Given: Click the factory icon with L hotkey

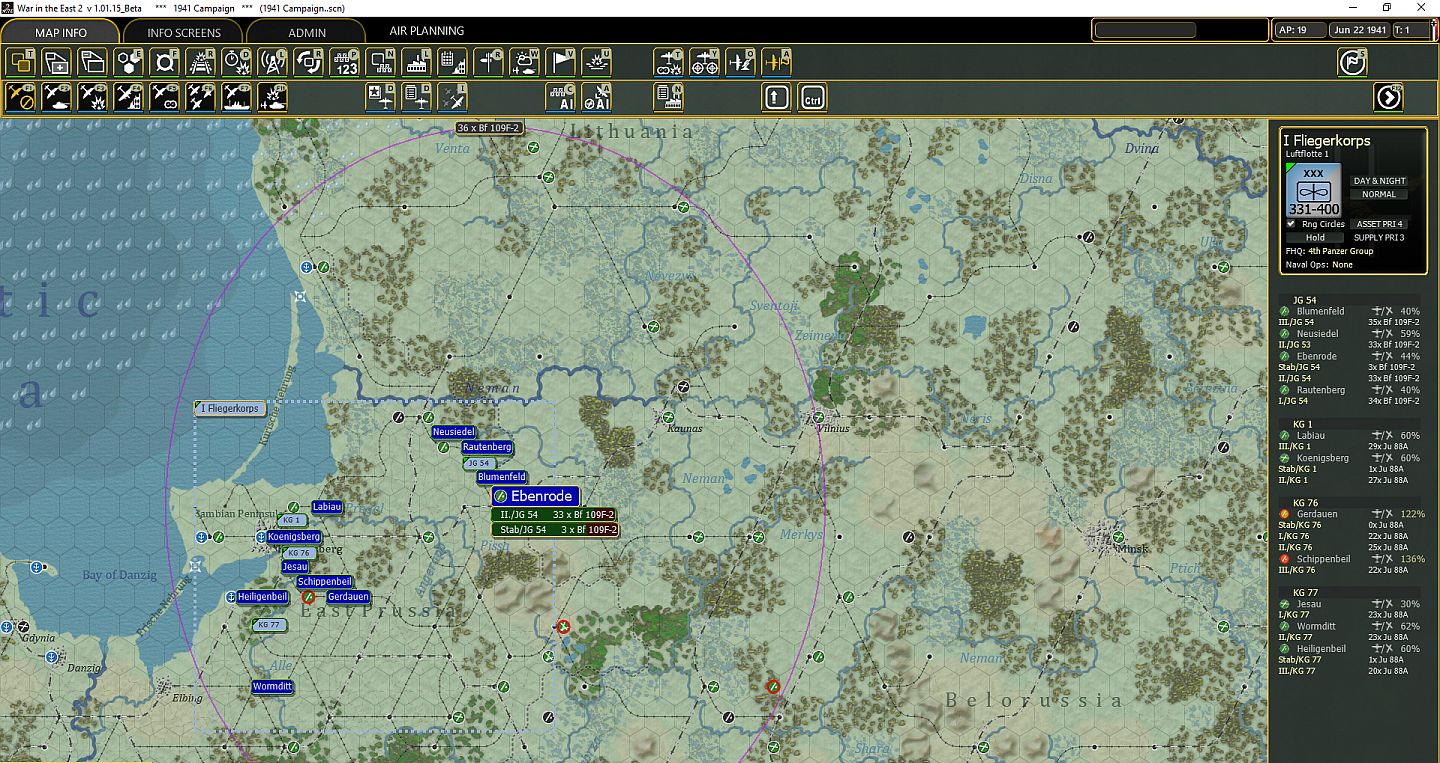Looking at the screenshot, I should point(417,62).
